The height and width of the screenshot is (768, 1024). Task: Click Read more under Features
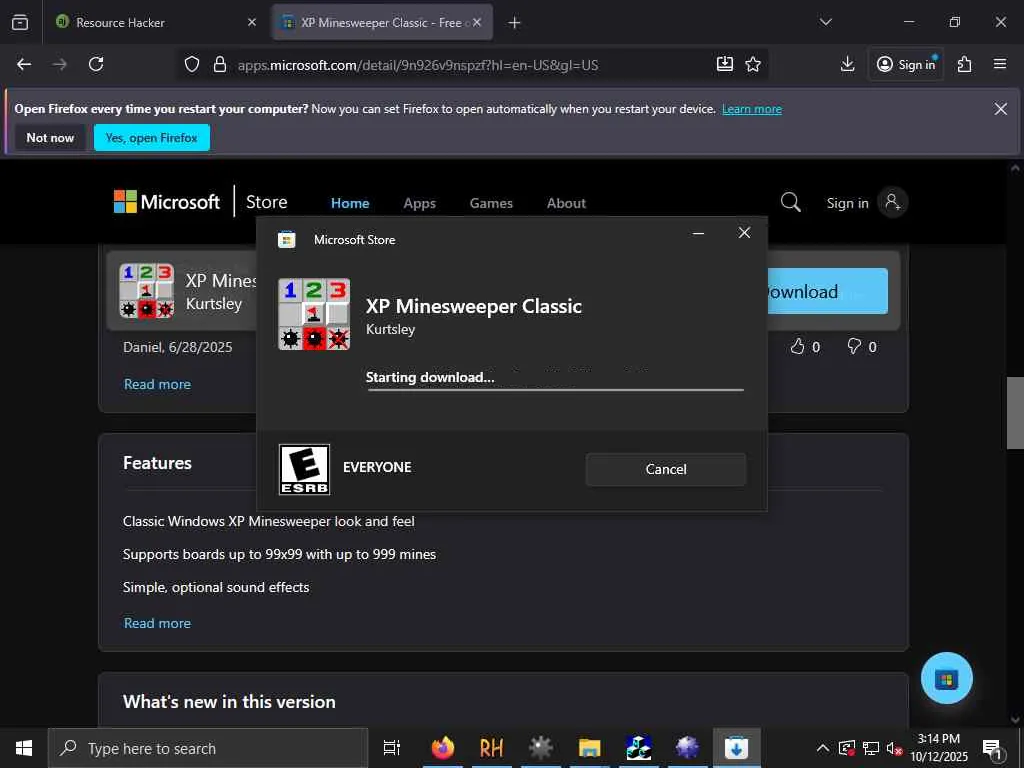click(157, 623)
